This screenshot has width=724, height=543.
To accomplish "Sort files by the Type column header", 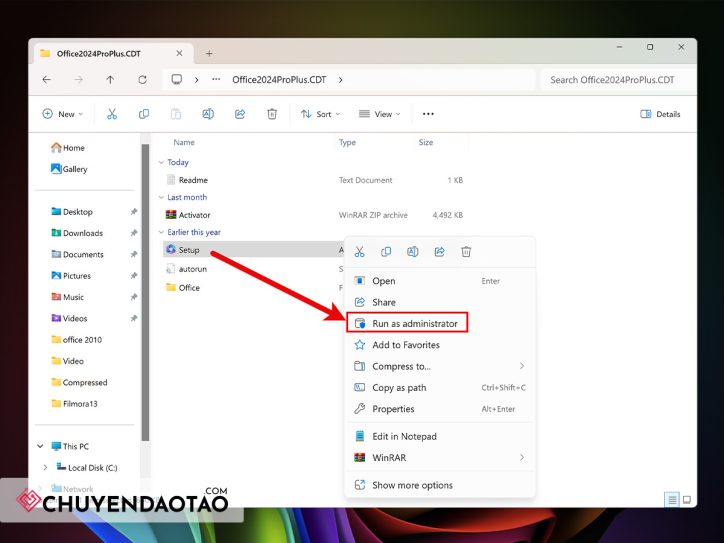I will click(347, 142).
